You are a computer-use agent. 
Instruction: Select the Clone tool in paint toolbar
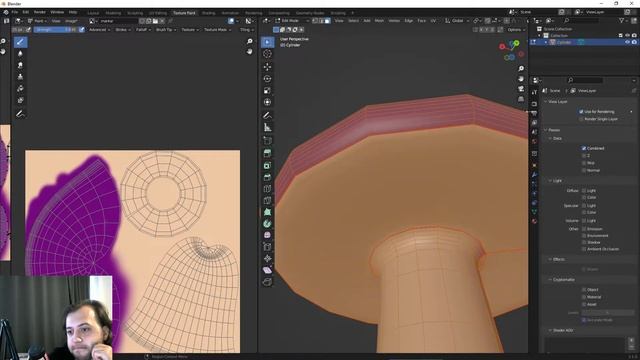click(x=20, y=77)
